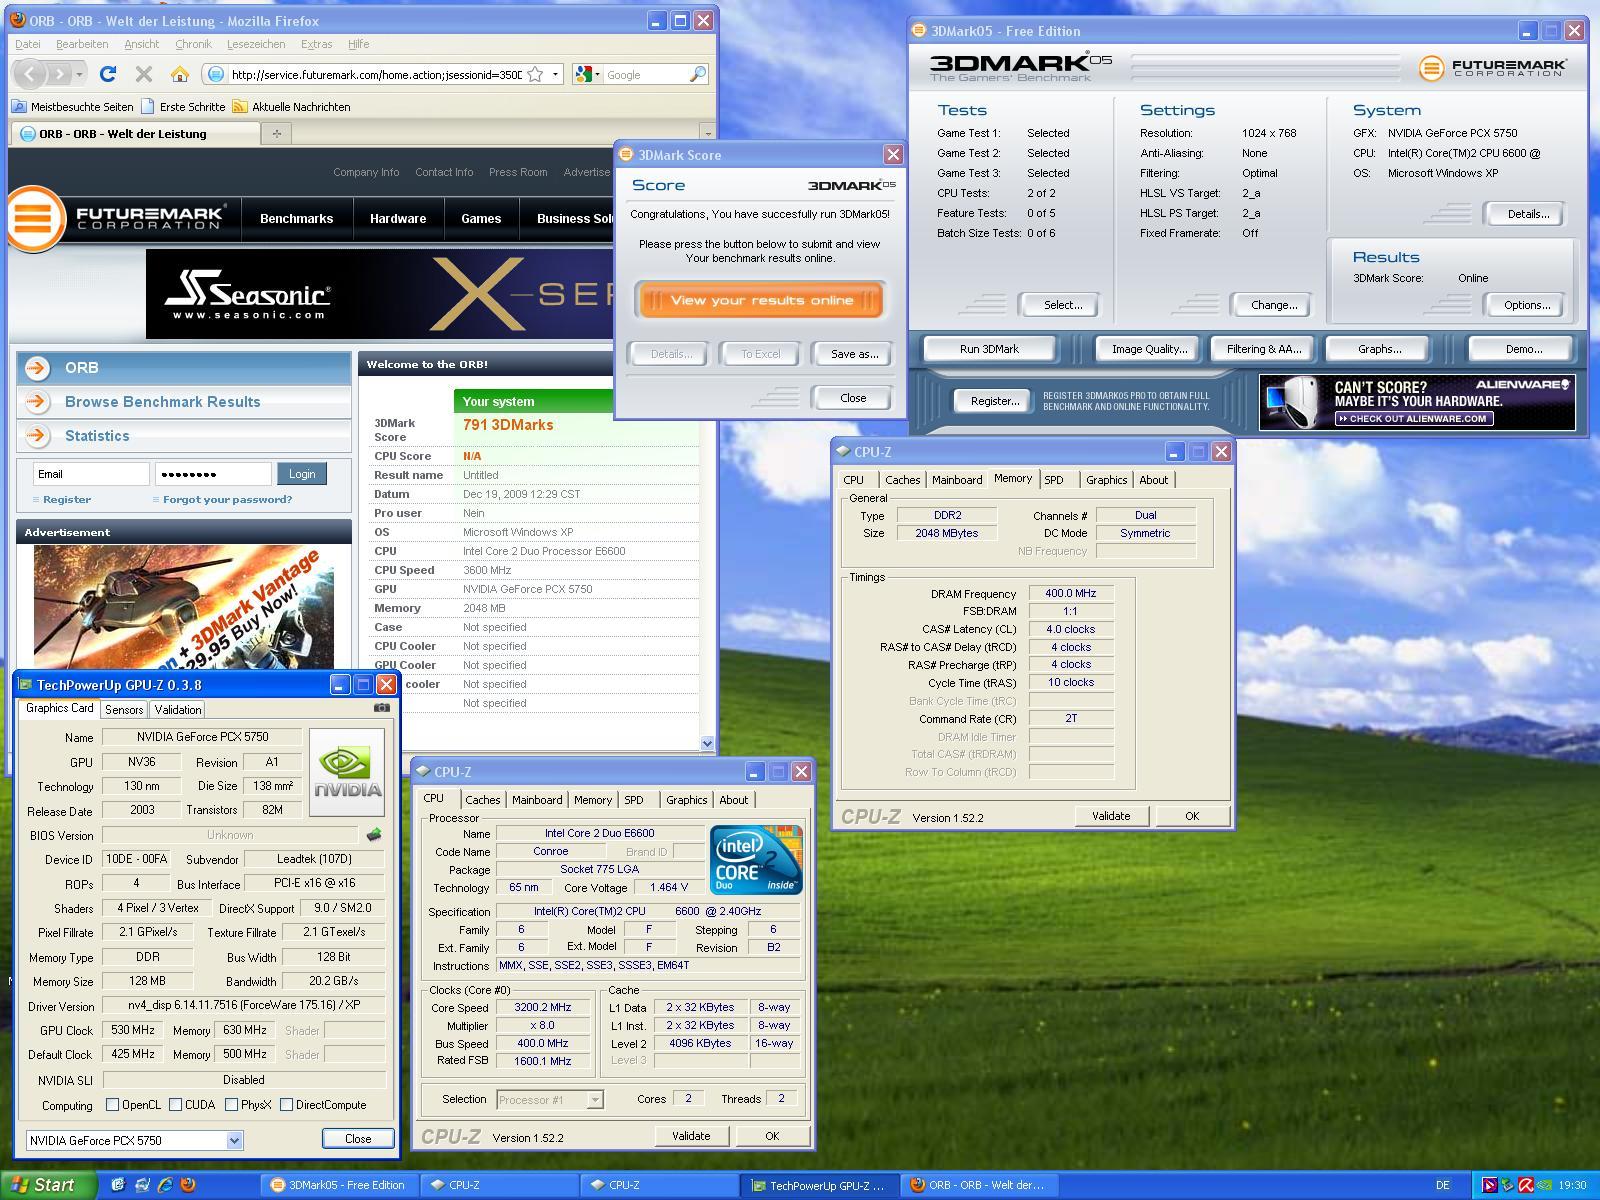Click the NVIDIA logo in GPU-Z

(347, 772)
